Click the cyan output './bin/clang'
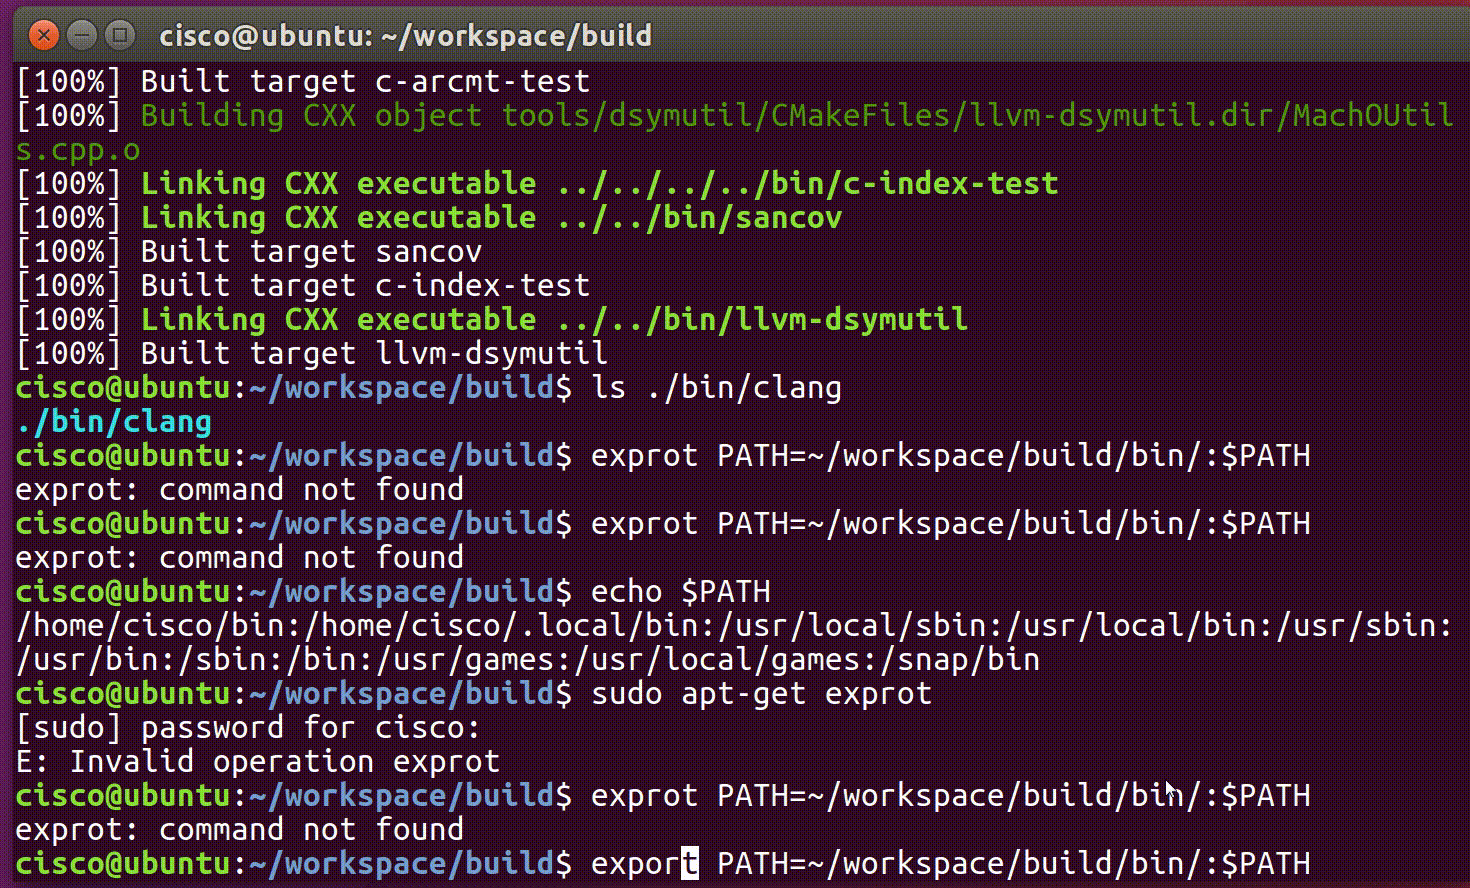 (x=114, y=422)
